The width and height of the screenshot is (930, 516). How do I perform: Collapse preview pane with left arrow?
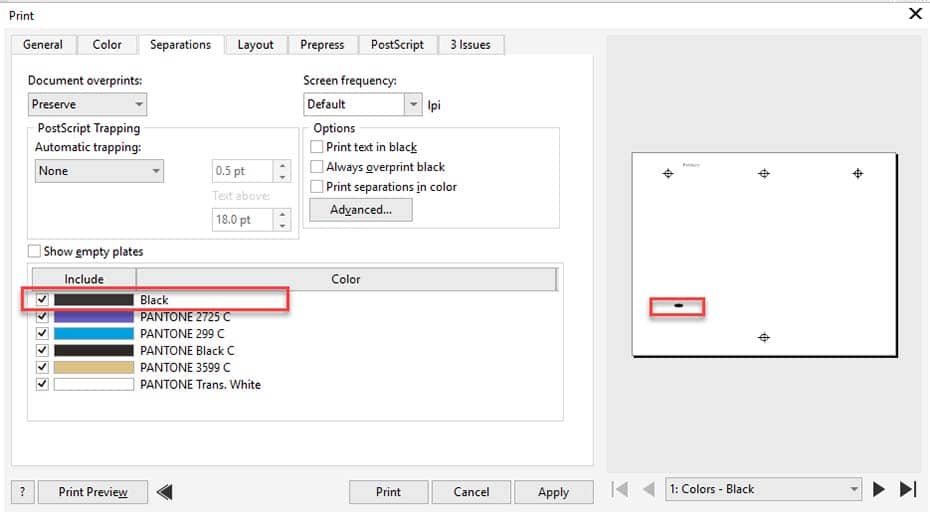click(165, 492)
